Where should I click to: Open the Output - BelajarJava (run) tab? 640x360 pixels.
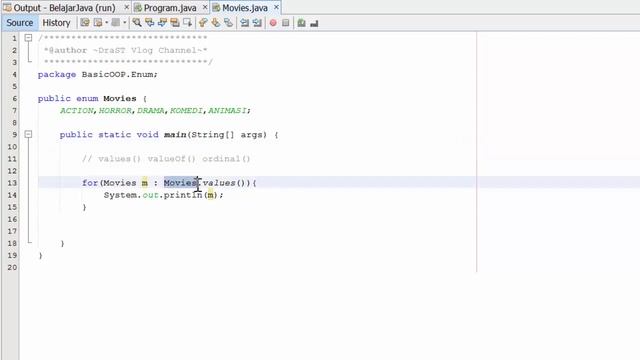tap(64, 8)
